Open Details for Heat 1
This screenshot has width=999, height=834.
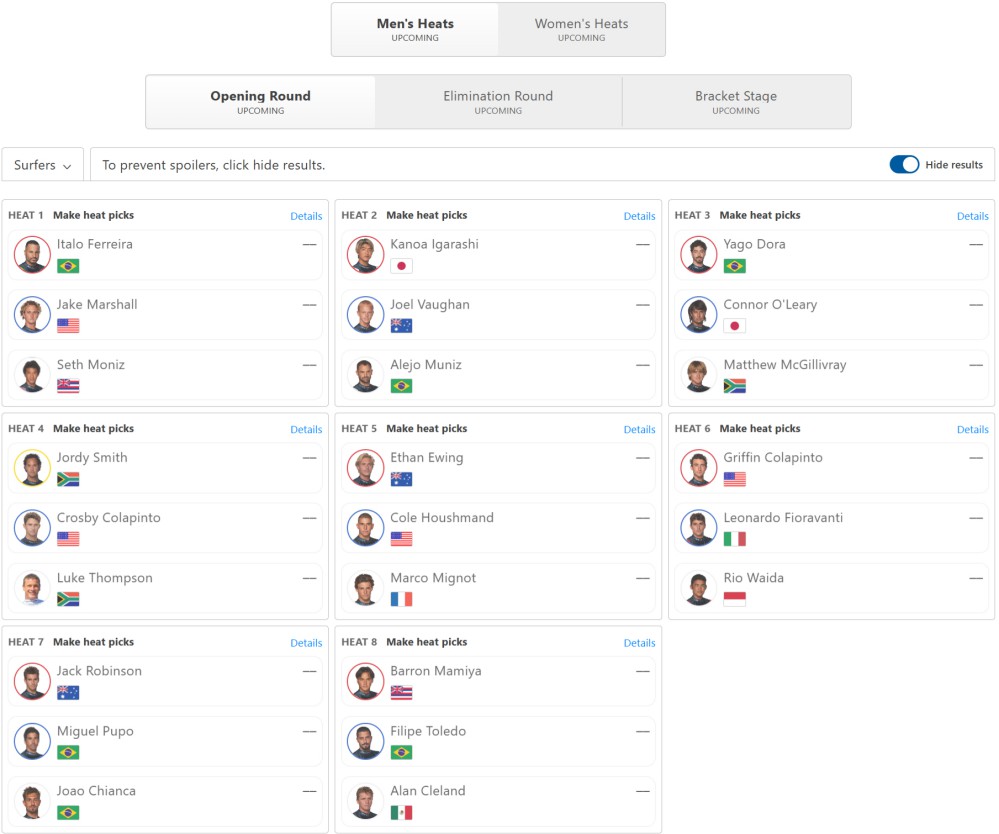pos(306,216)
